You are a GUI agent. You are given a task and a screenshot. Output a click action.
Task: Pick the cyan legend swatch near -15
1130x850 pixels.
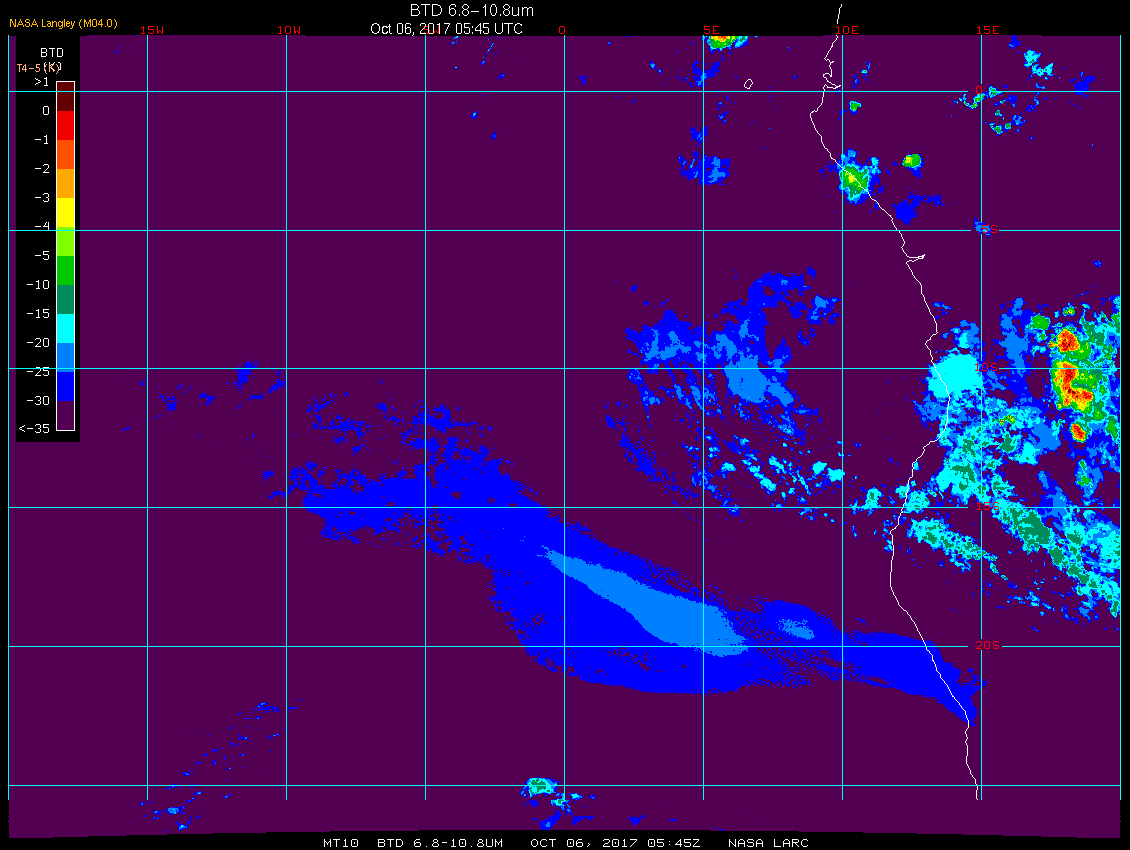click(66, 328)
